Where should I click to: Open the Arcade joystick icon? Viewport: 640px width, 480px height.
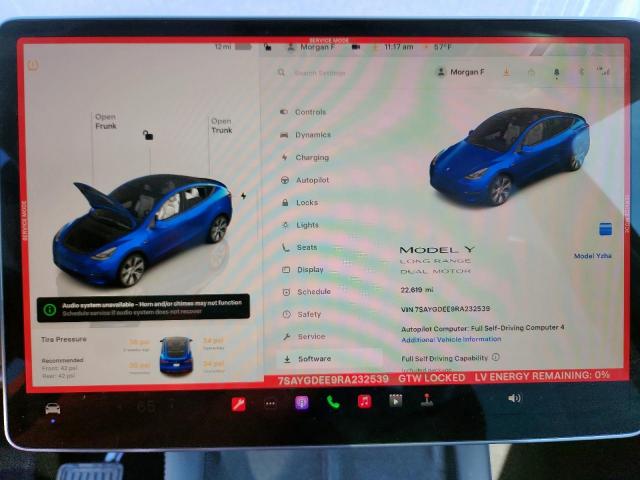tap(427, 400)
